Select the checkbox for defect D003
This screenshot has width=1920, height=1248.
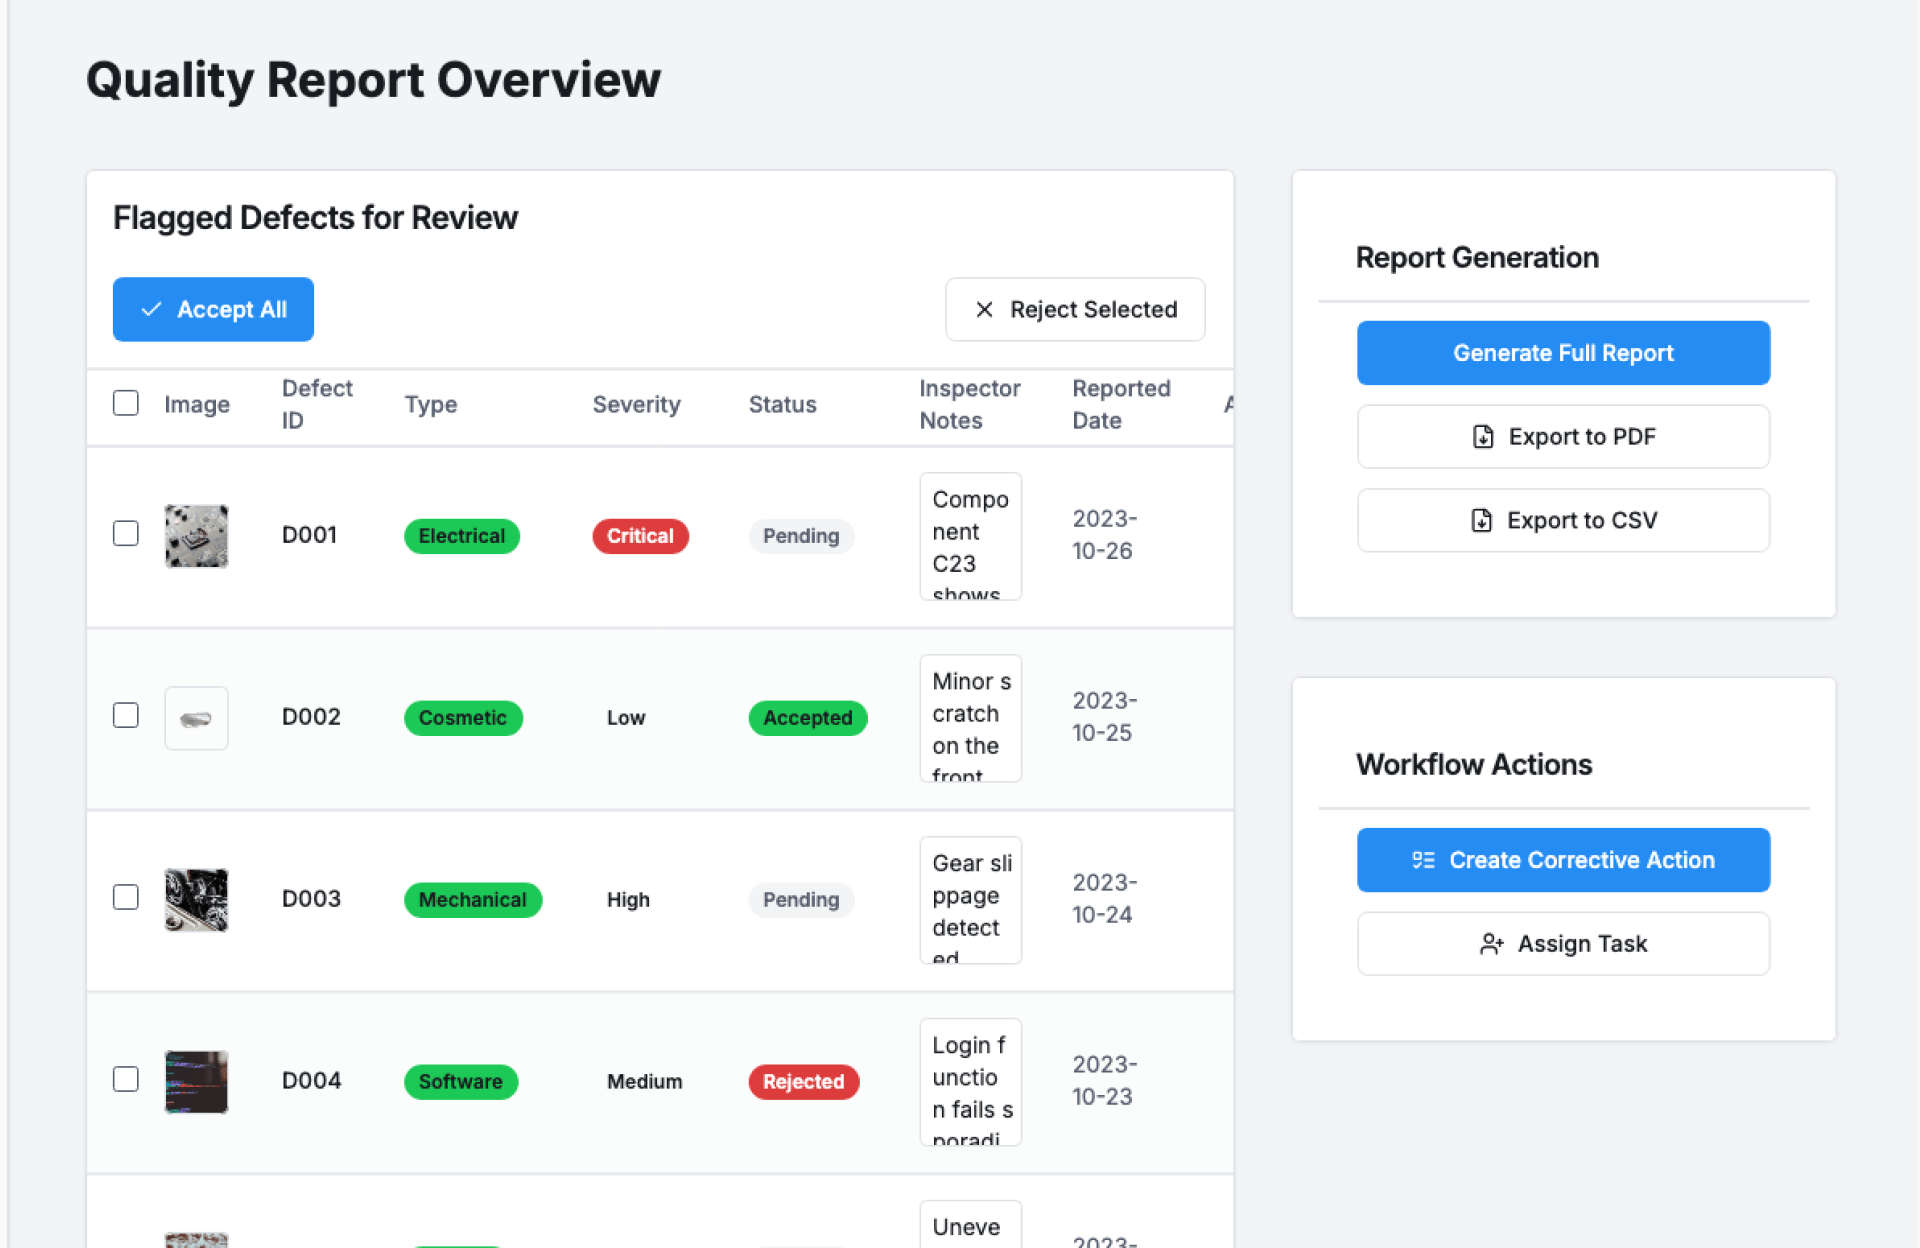click(126, 898)
